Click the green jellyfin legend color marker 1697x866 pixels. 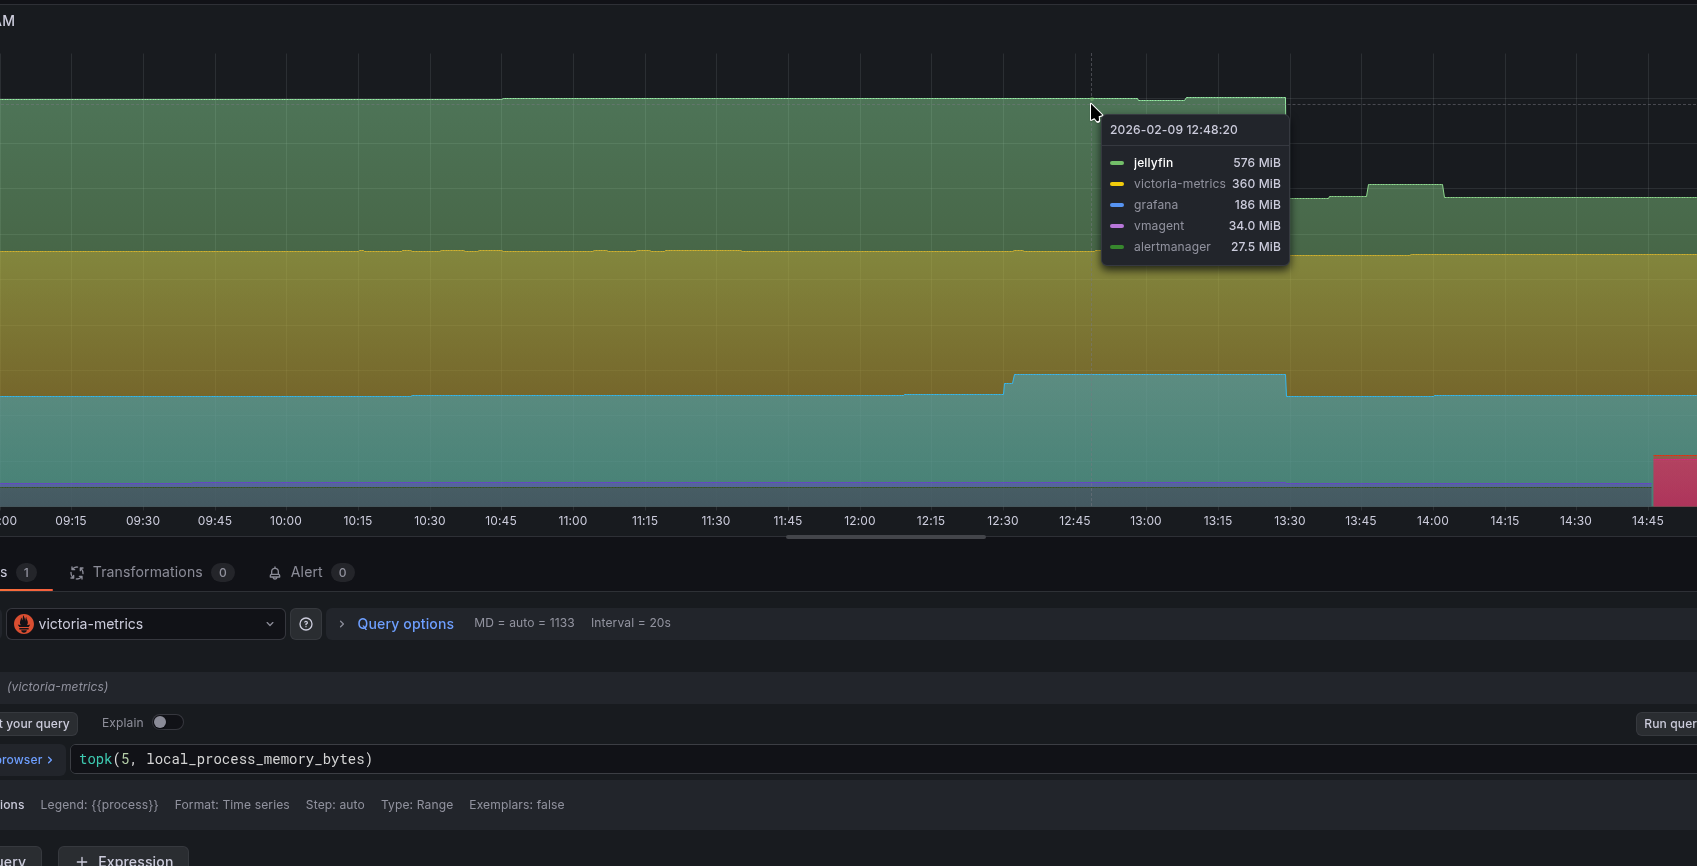point(1117,163)
